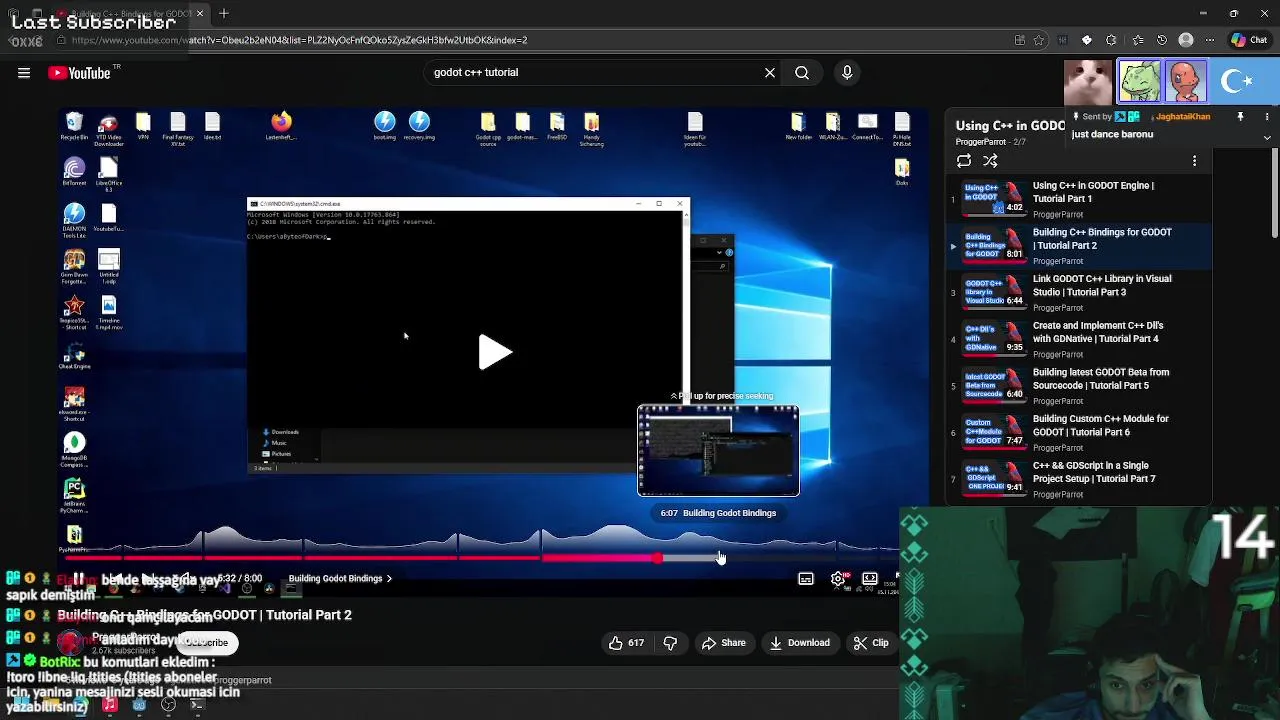Image resolution: width=1280 pixels, height=720 pixels.
Task: Click the Charmander emote in the overlay
Action: (x=1185, y=81)
